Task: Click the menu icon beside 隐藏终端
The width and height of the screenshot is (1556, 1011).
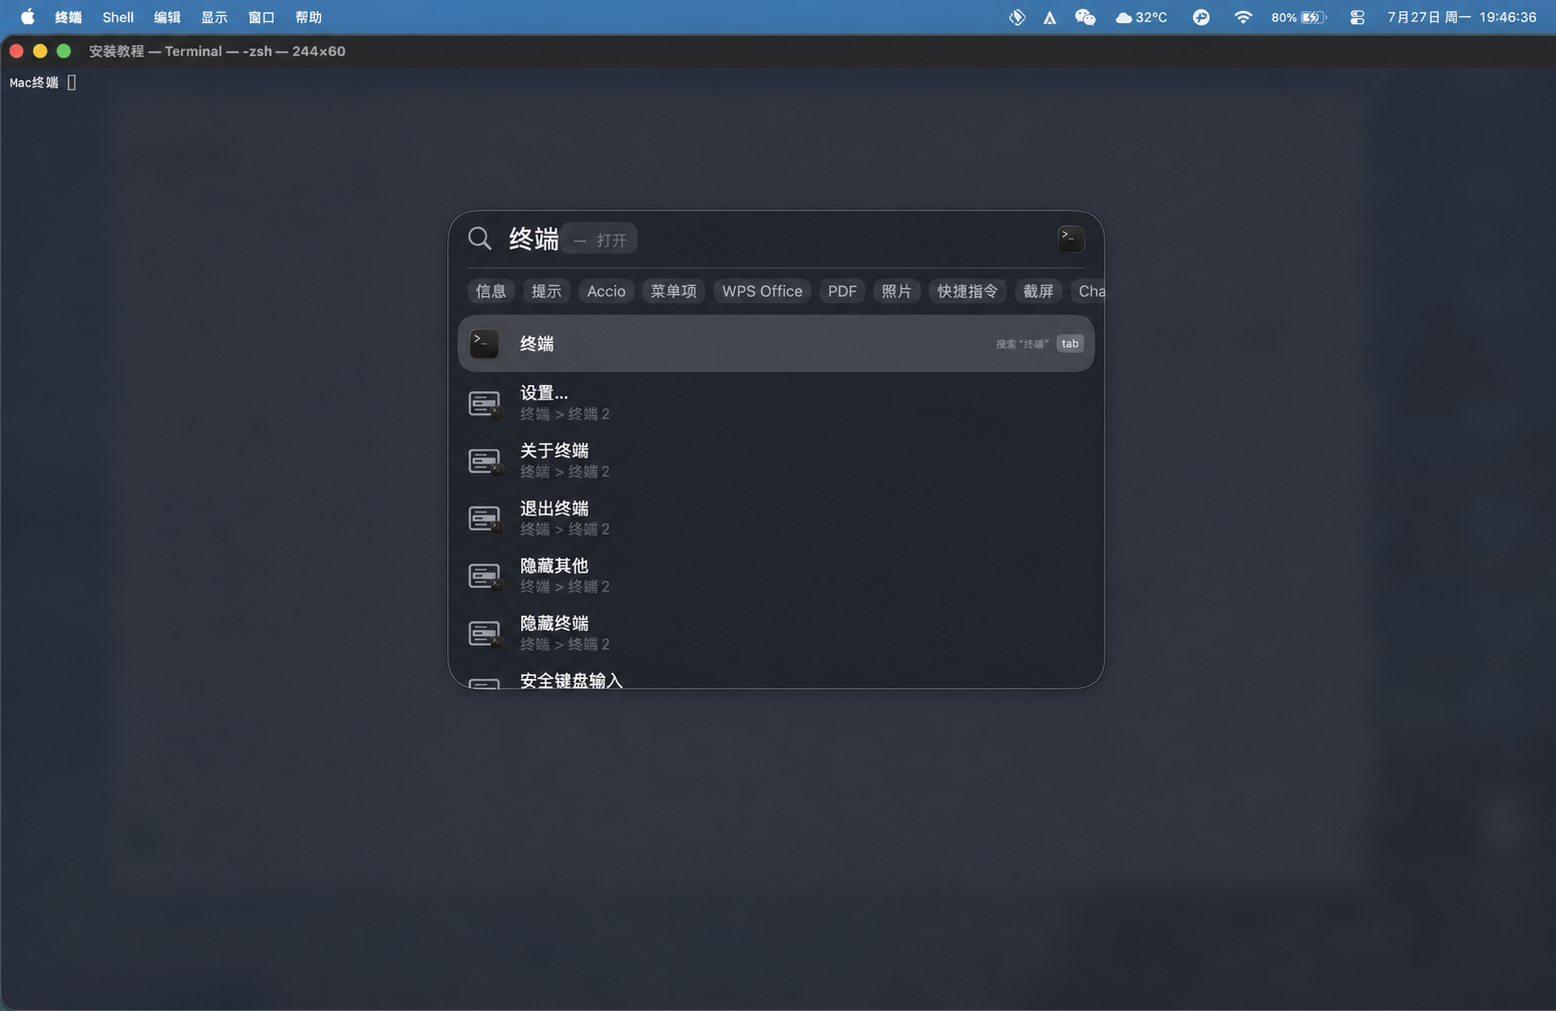Action: coord(485,634)
